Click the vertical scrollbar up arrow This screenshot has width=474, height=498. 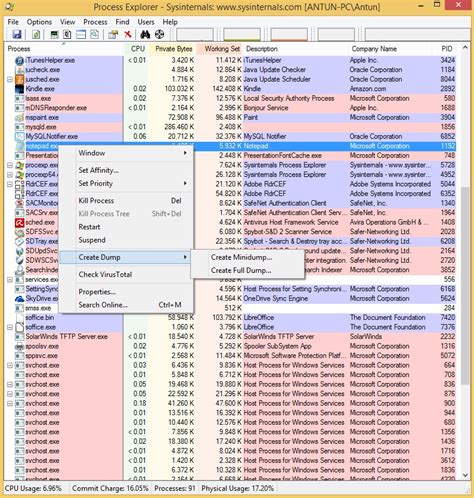click(465, 48)
